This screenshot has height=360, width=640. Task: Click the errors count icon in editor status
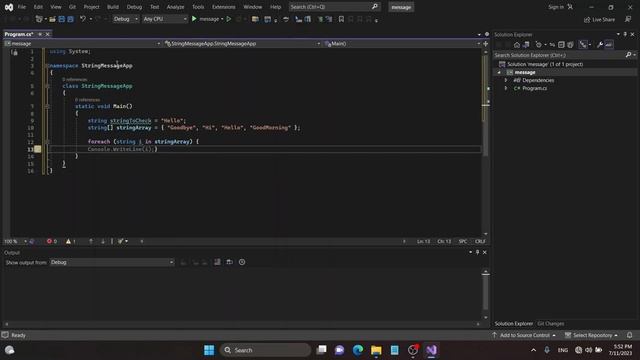pyautogui.click(x=49, y=241)
